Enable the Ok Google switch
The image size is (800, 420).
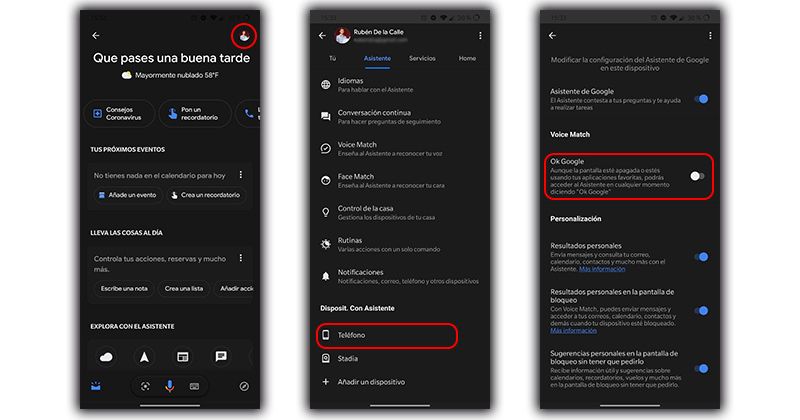click(x=697, y=176)
